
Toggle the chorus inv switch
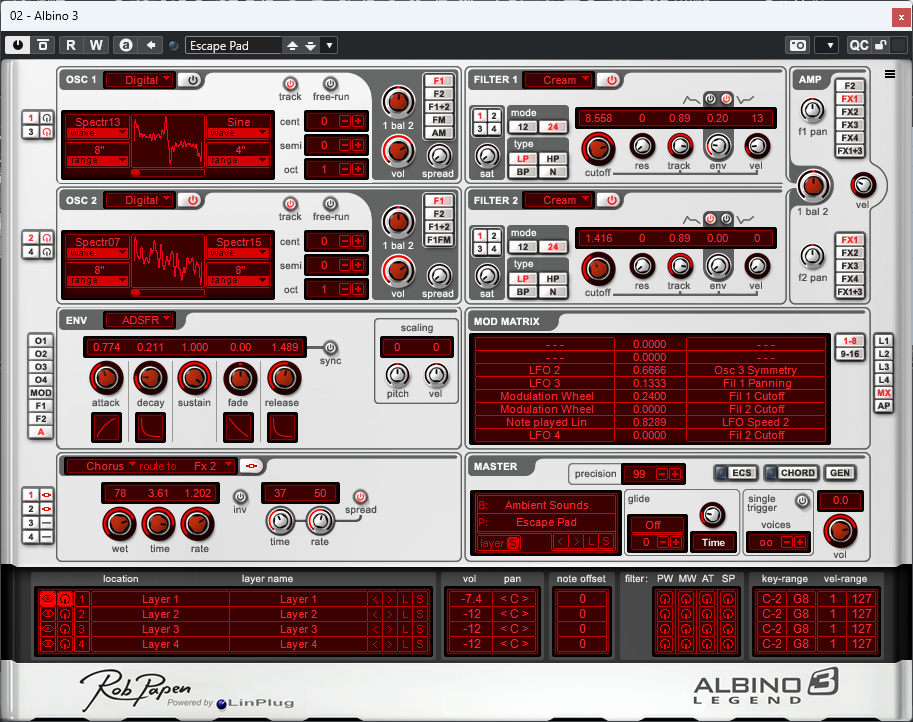[x=240, y=496]
